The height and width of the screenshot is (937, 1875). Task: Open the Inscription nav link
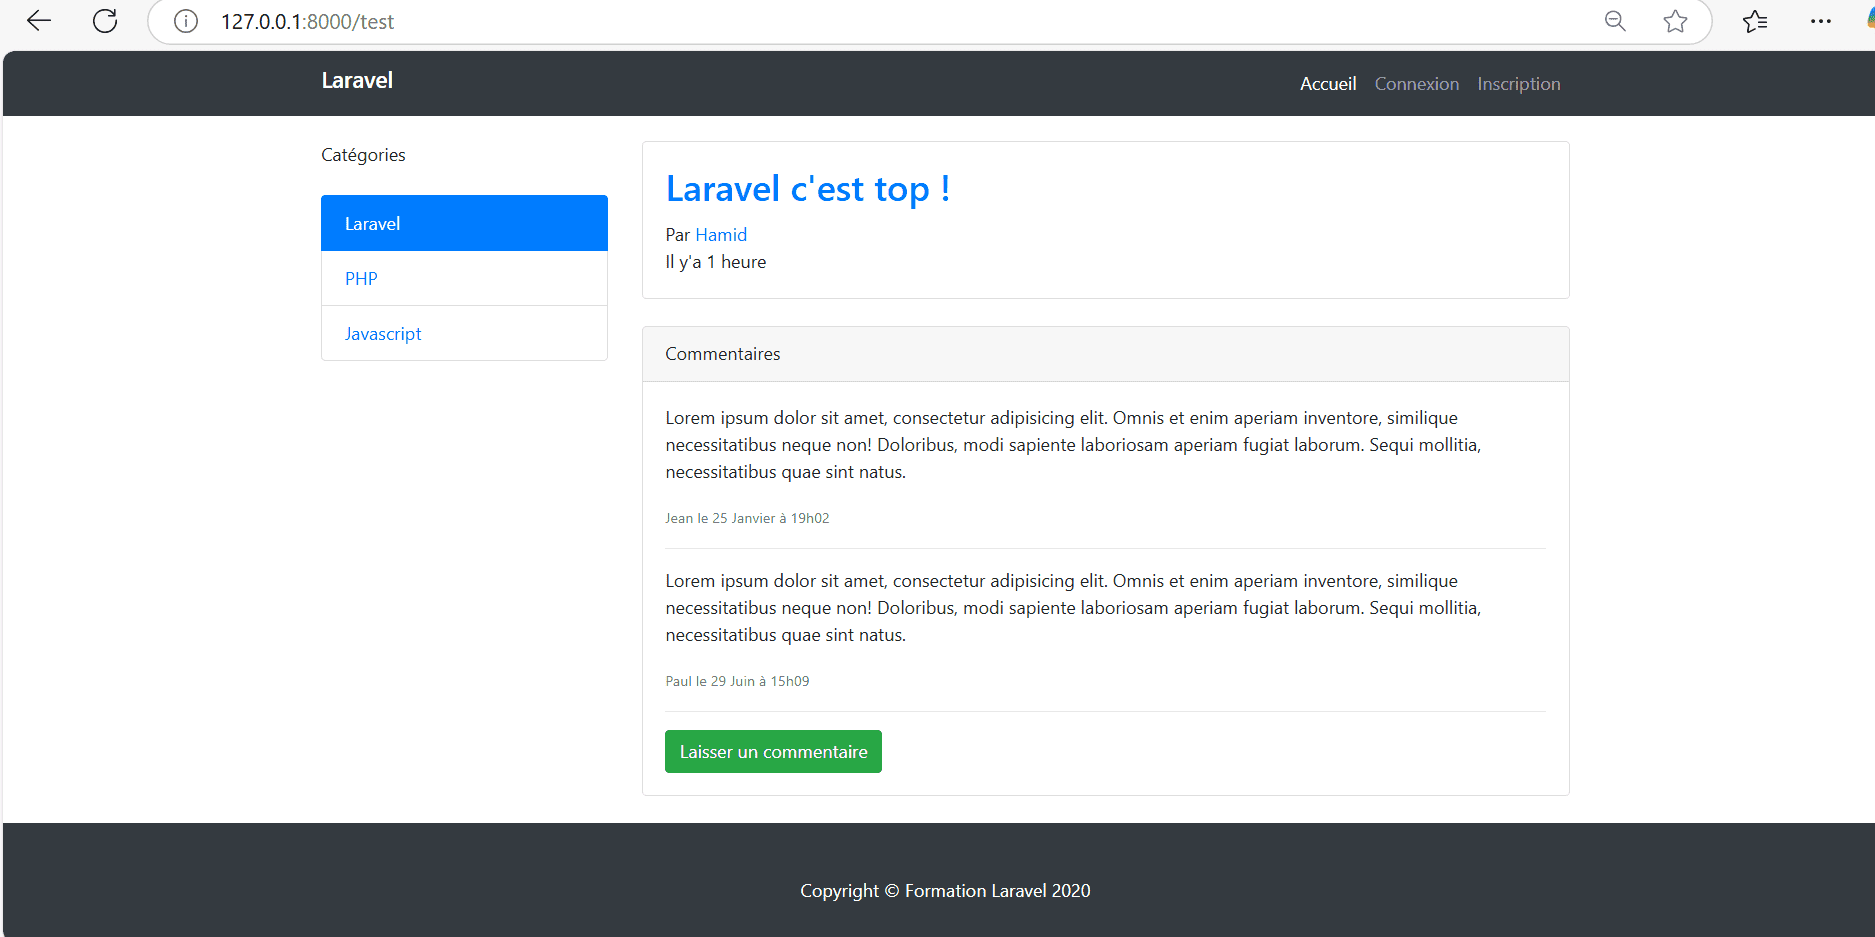[x=1518, y=84]
